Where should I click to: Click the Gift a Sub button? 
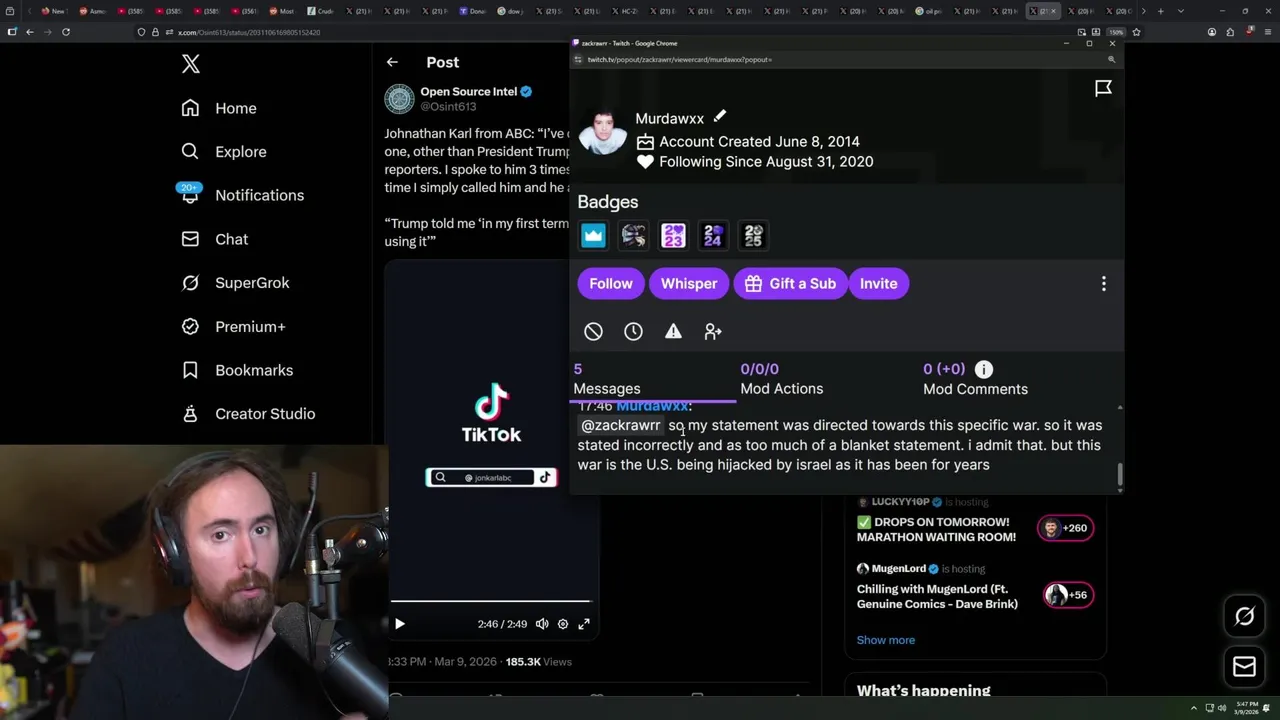point(790,284)
